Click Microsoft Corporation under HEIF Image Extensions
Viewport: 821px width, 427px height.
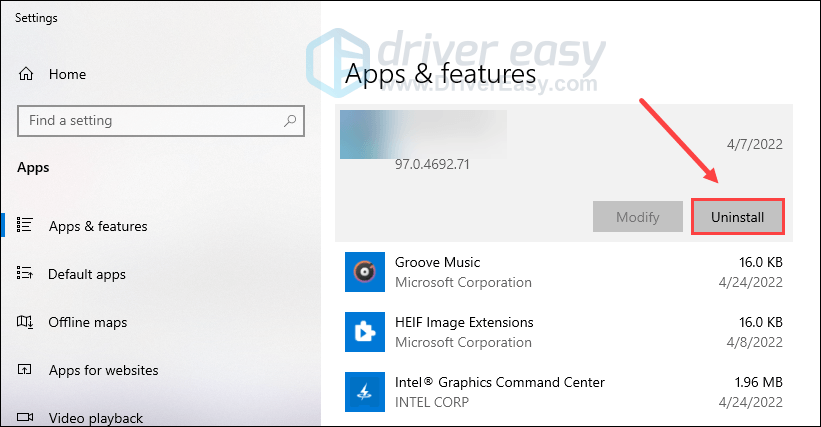tap(463, 342)
